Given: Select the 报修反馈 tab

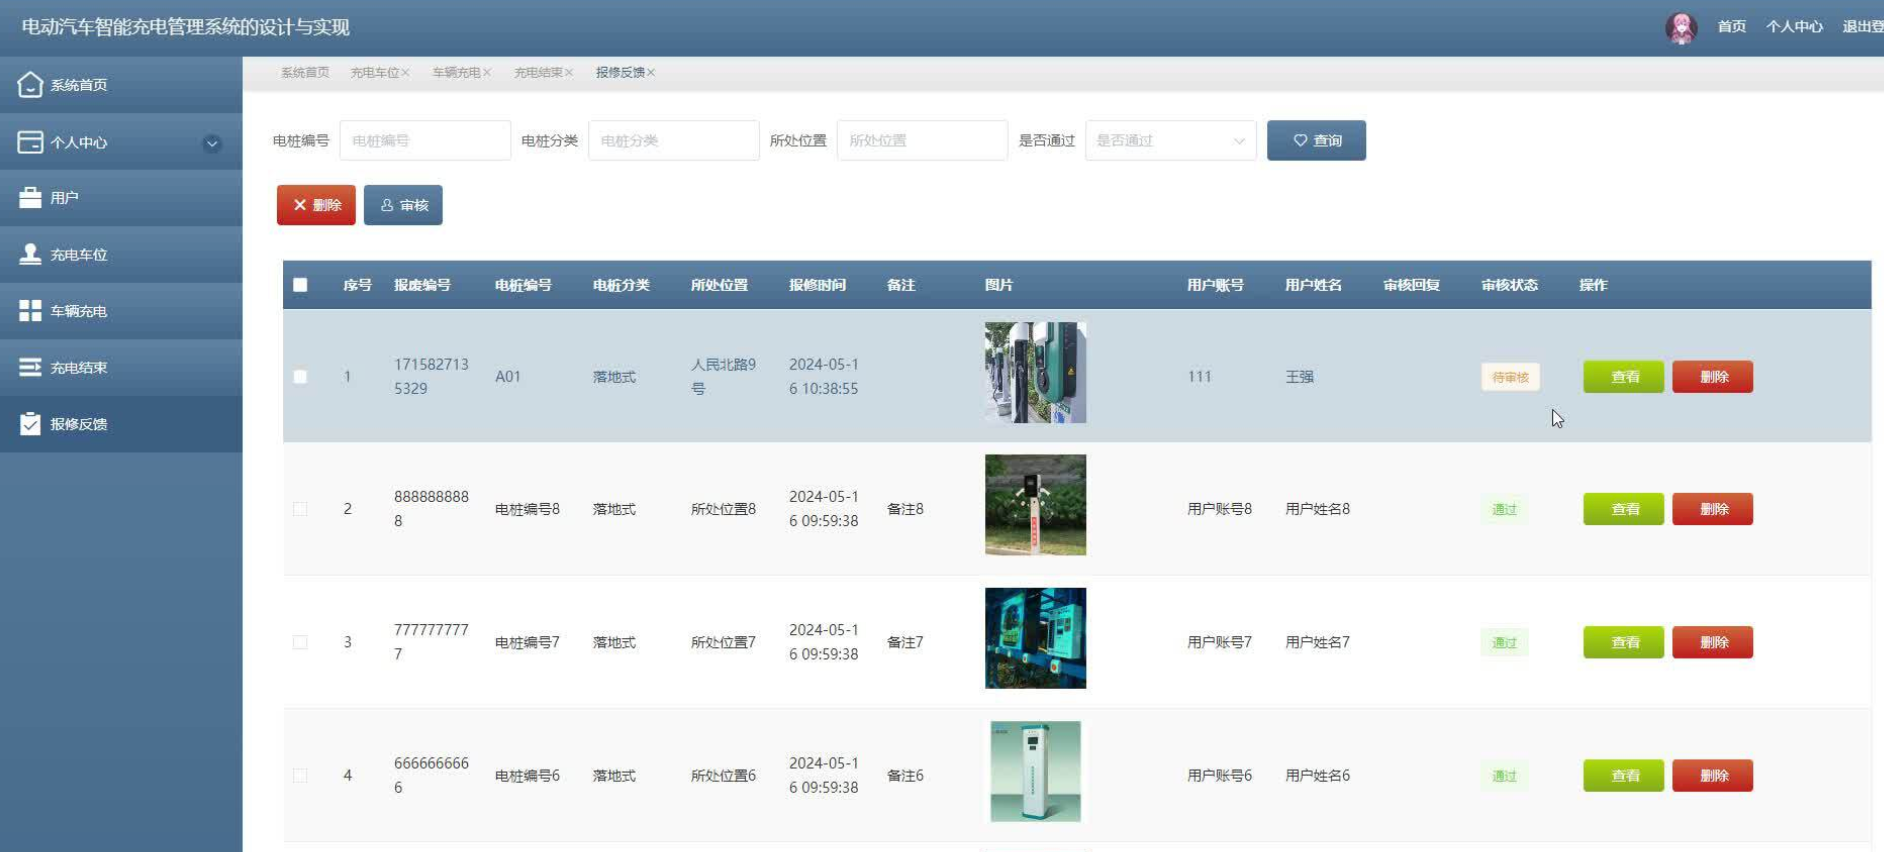Looking at the screenshot, I should [x=620, y=73].
